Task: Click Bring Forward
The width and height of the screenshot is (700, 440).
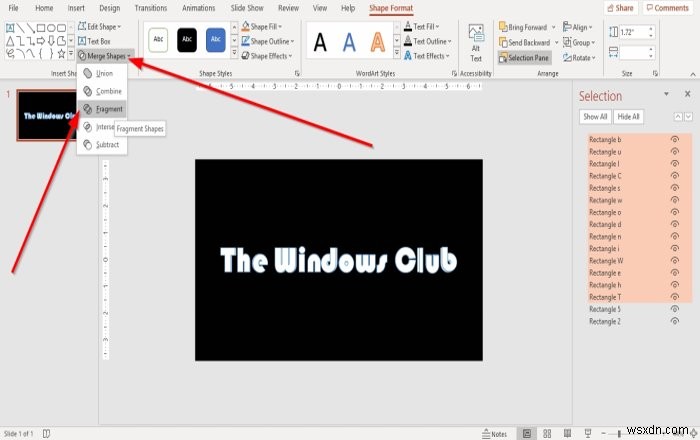Action: (523, 27)
